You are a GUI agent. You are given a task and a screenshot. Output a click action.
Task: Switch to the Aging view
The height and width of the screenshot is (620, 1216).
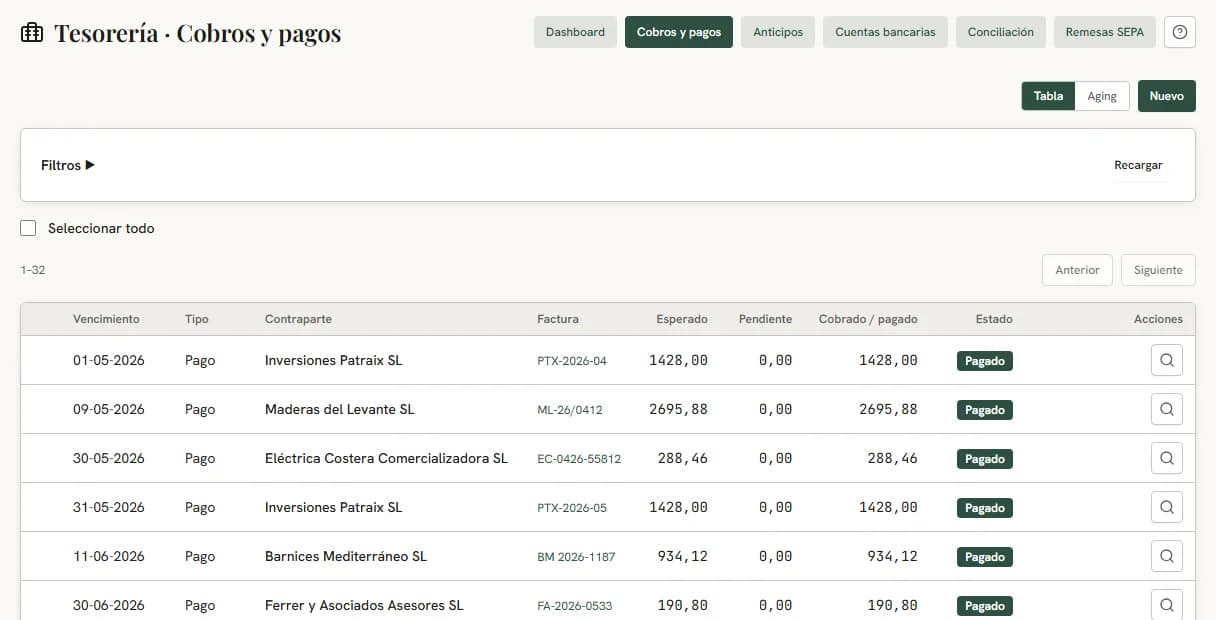(x=1102, y=96)
